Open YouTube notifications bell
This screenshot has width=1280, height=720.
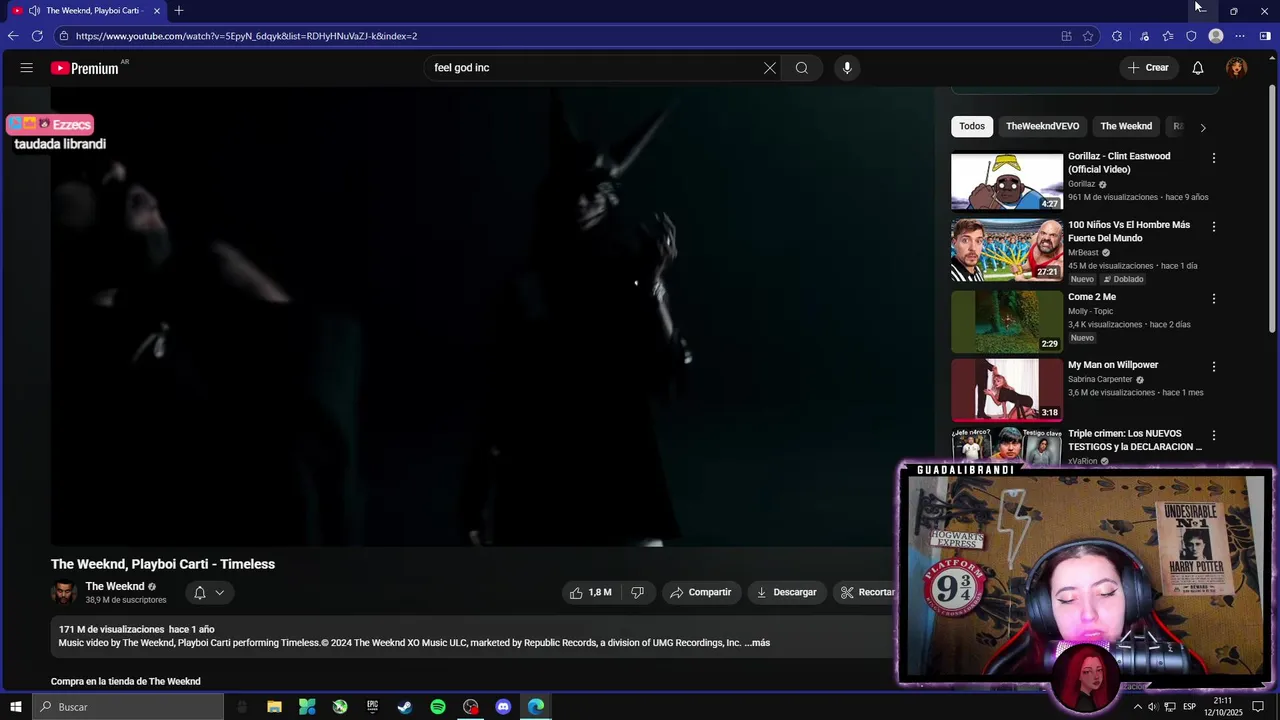1198,68
